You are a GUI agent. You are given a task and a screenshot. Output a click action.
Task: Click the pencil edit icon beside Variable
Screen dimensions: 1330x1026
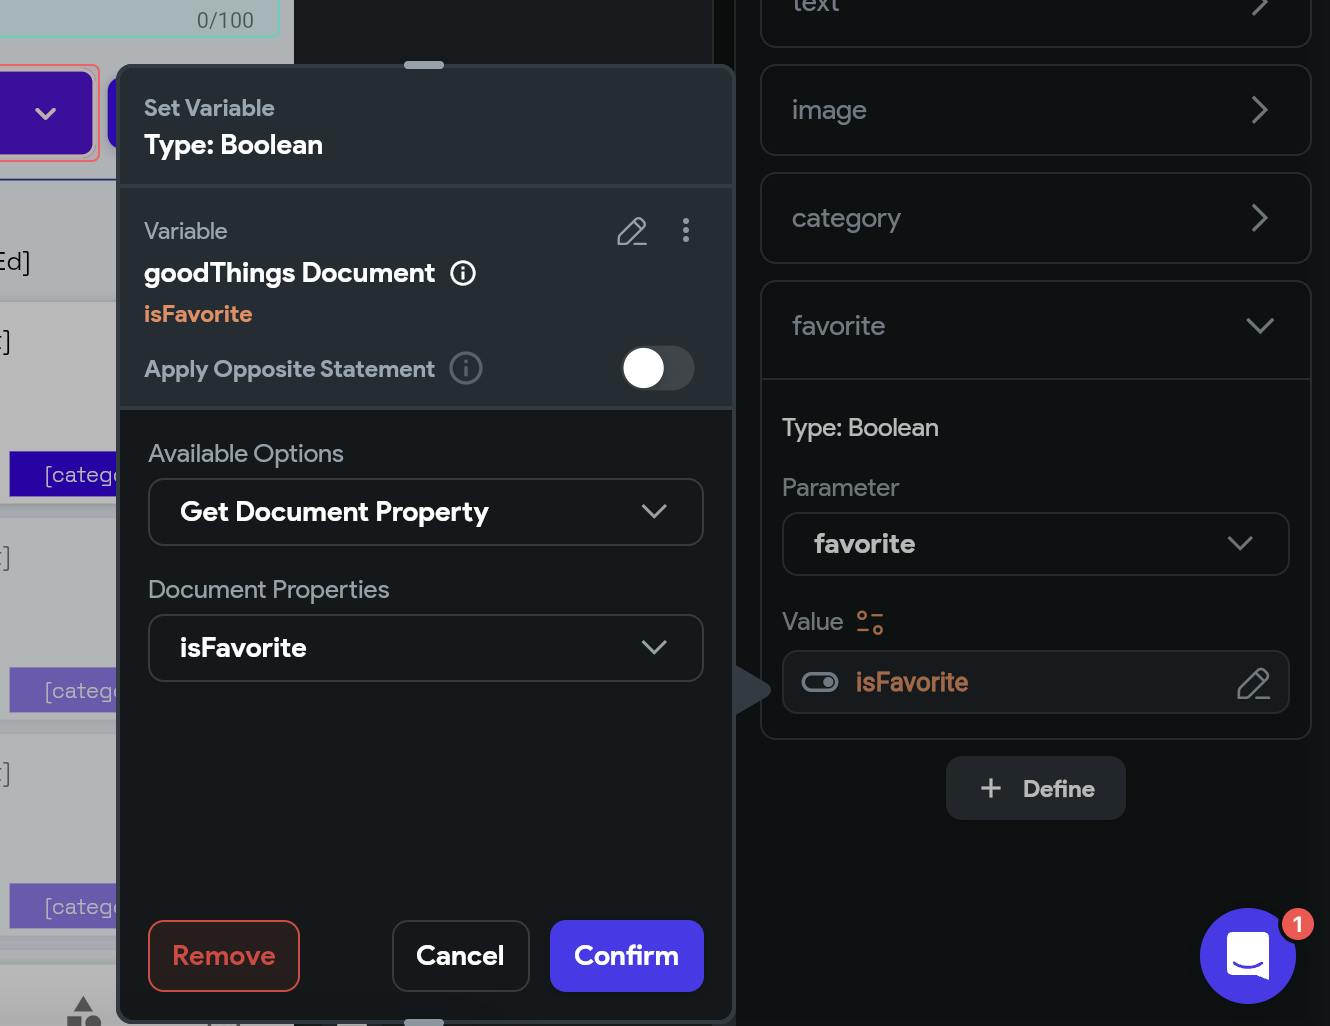pos(631,232)
